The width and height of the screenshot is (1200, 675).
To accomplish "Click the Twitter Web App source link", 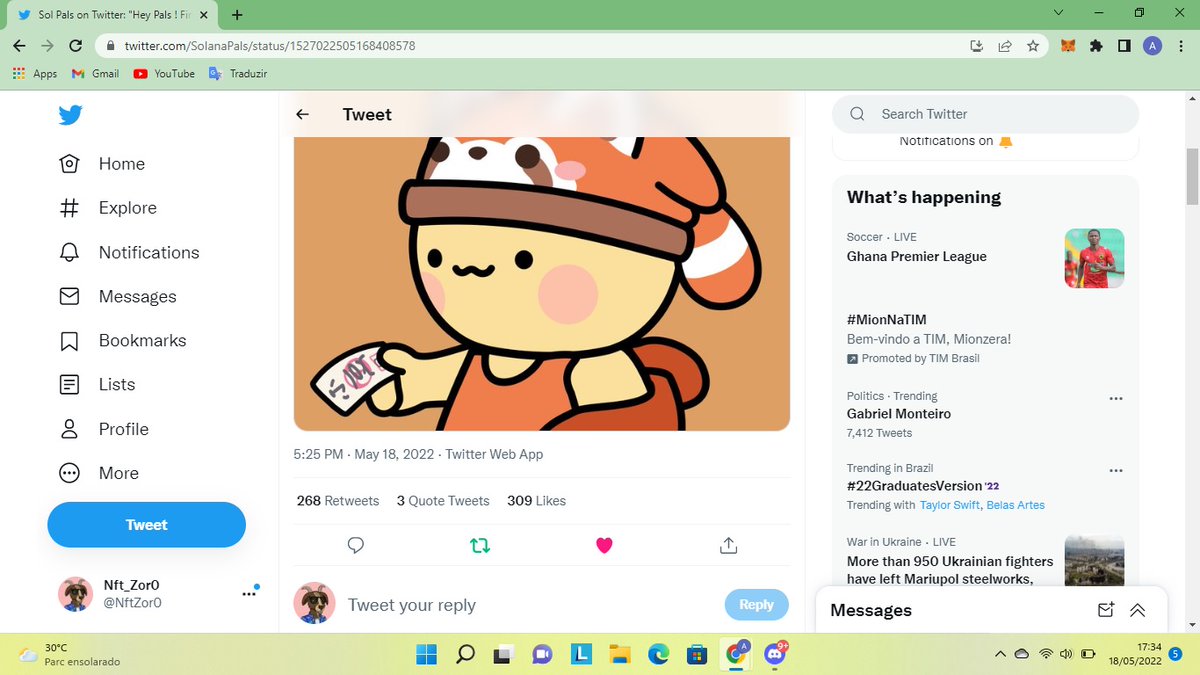I will [494, 454].
